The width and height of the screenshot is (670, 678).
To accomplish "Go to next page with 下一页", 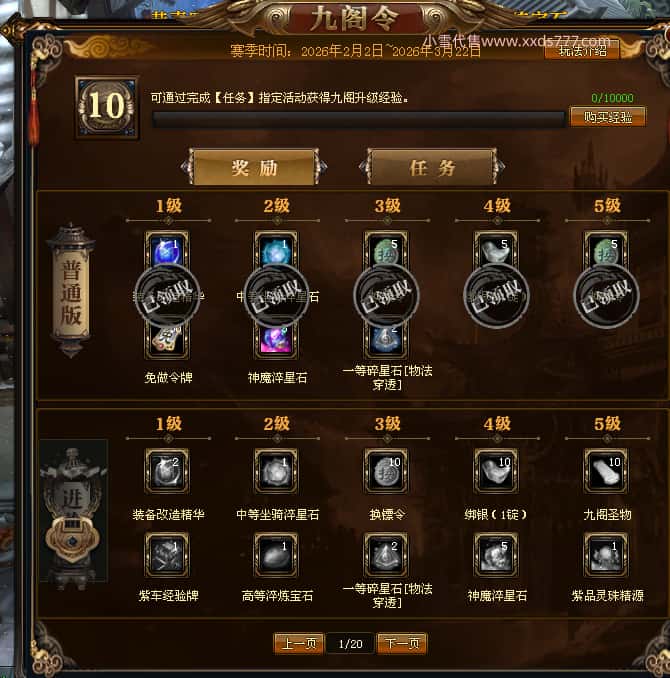I will click(402, 643).
